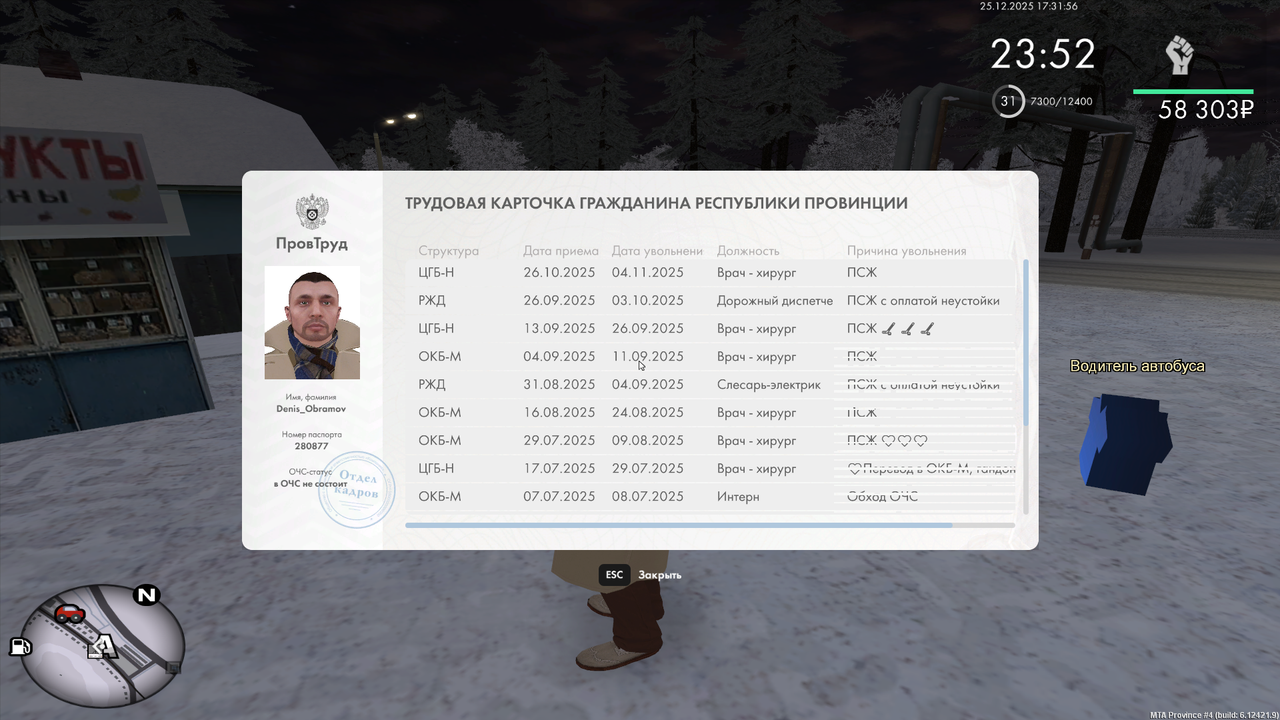Click the 13.09.2025 hire date

coord(559,328)
